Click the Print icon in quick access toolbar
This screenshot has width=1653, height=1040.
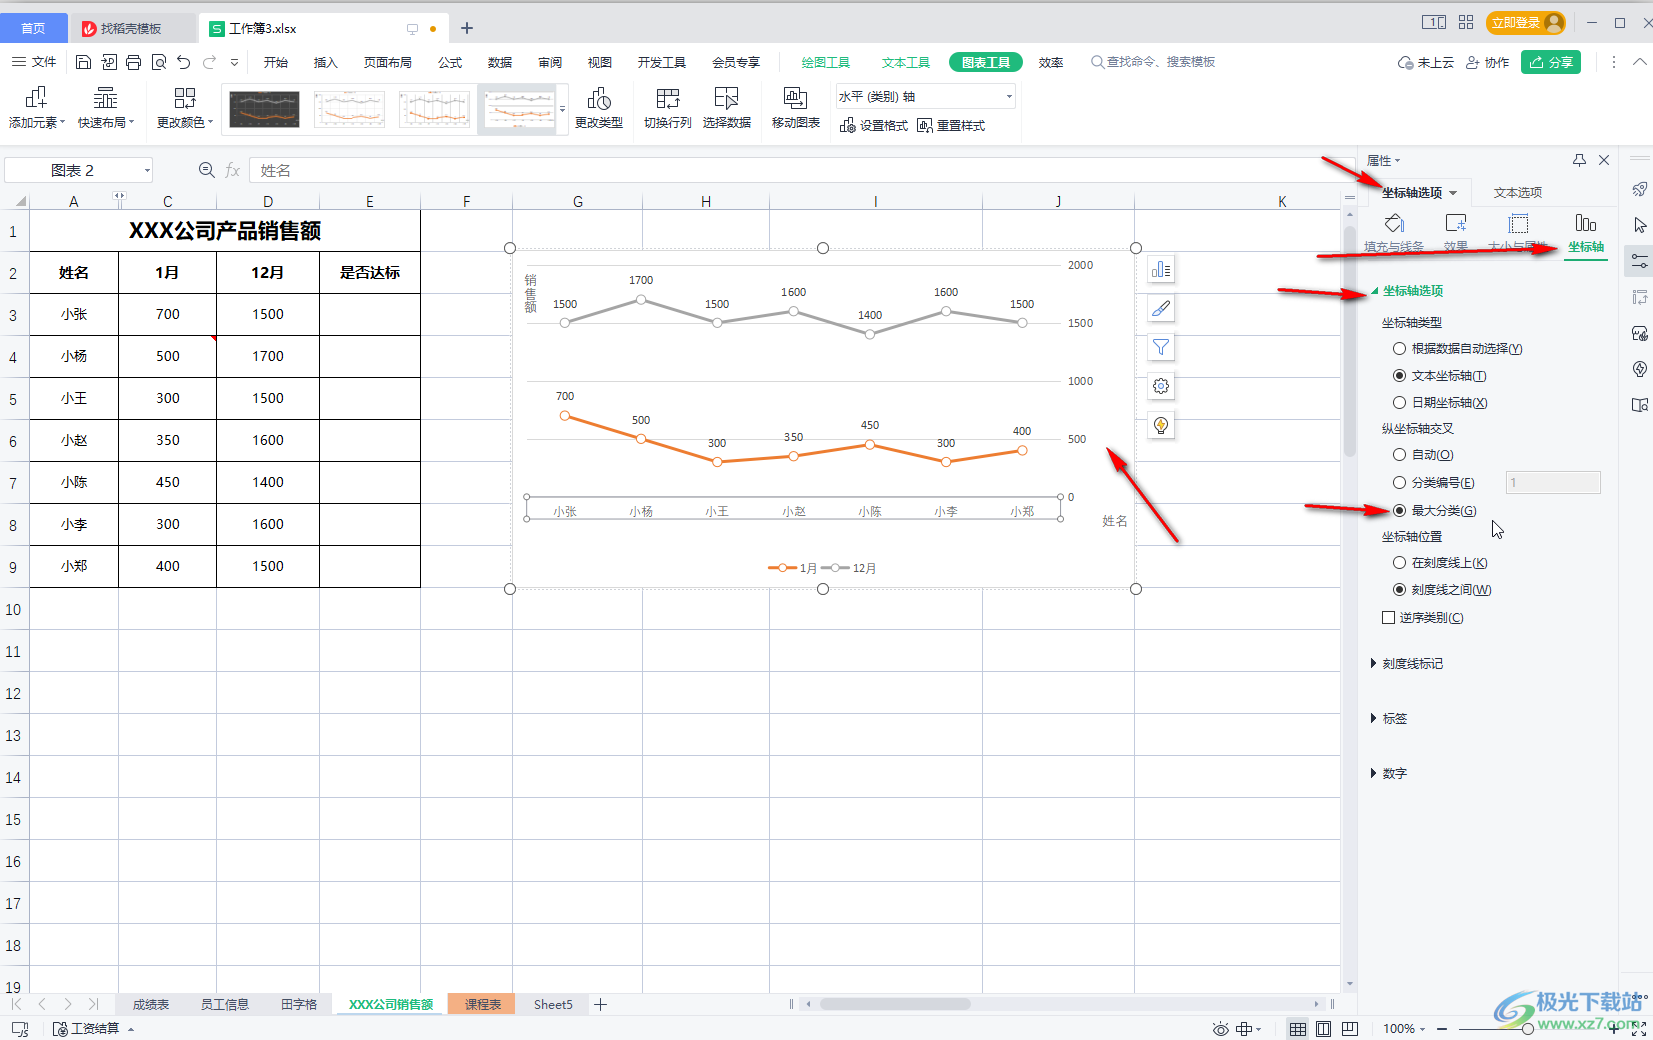134,62
